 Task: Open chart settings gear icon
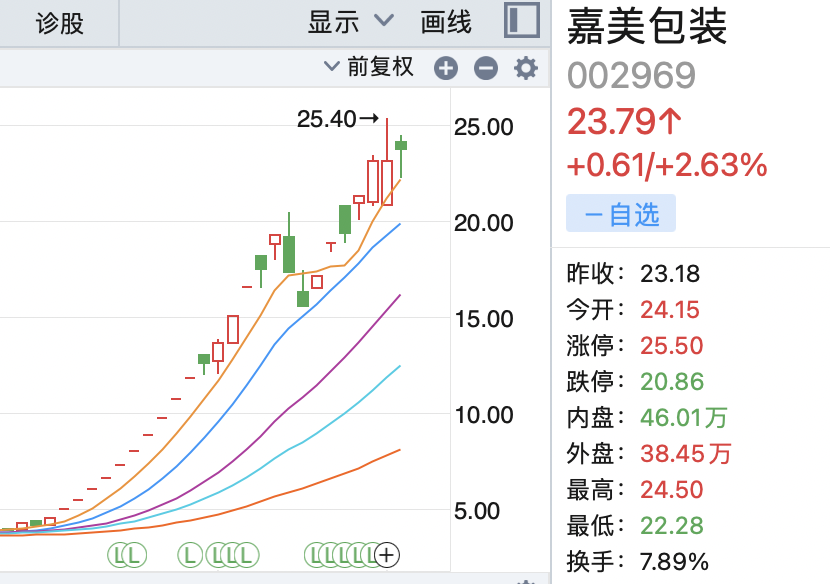coord(525,68)
